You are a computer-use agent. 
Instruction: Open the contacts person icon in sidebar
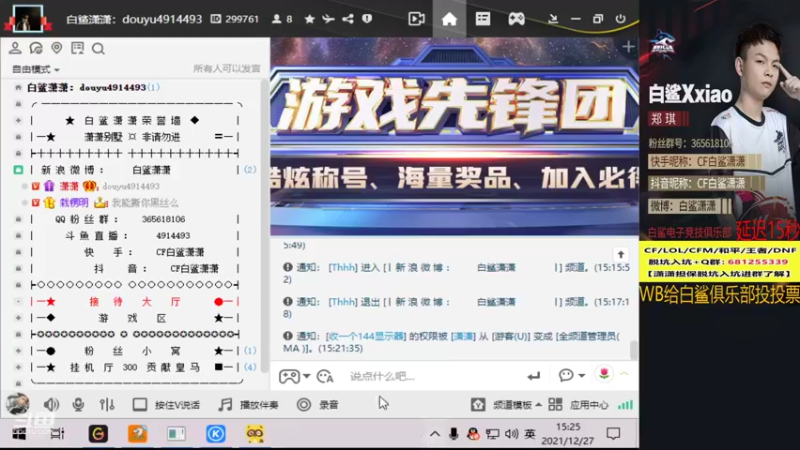click(x=15, y=48)
